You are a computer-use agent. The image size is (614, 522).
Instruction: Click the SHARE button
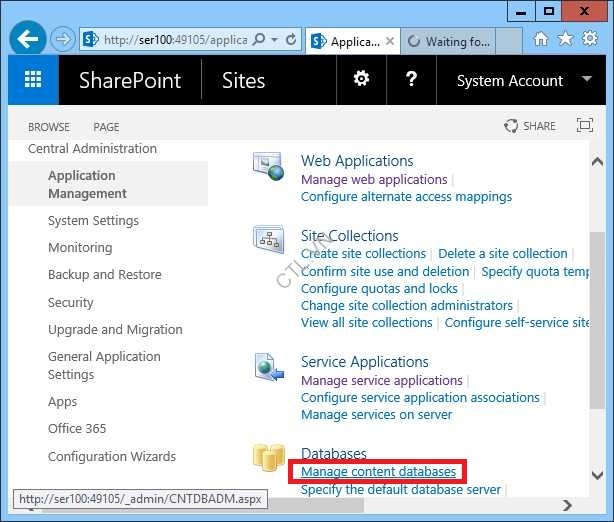pos(530,126)
